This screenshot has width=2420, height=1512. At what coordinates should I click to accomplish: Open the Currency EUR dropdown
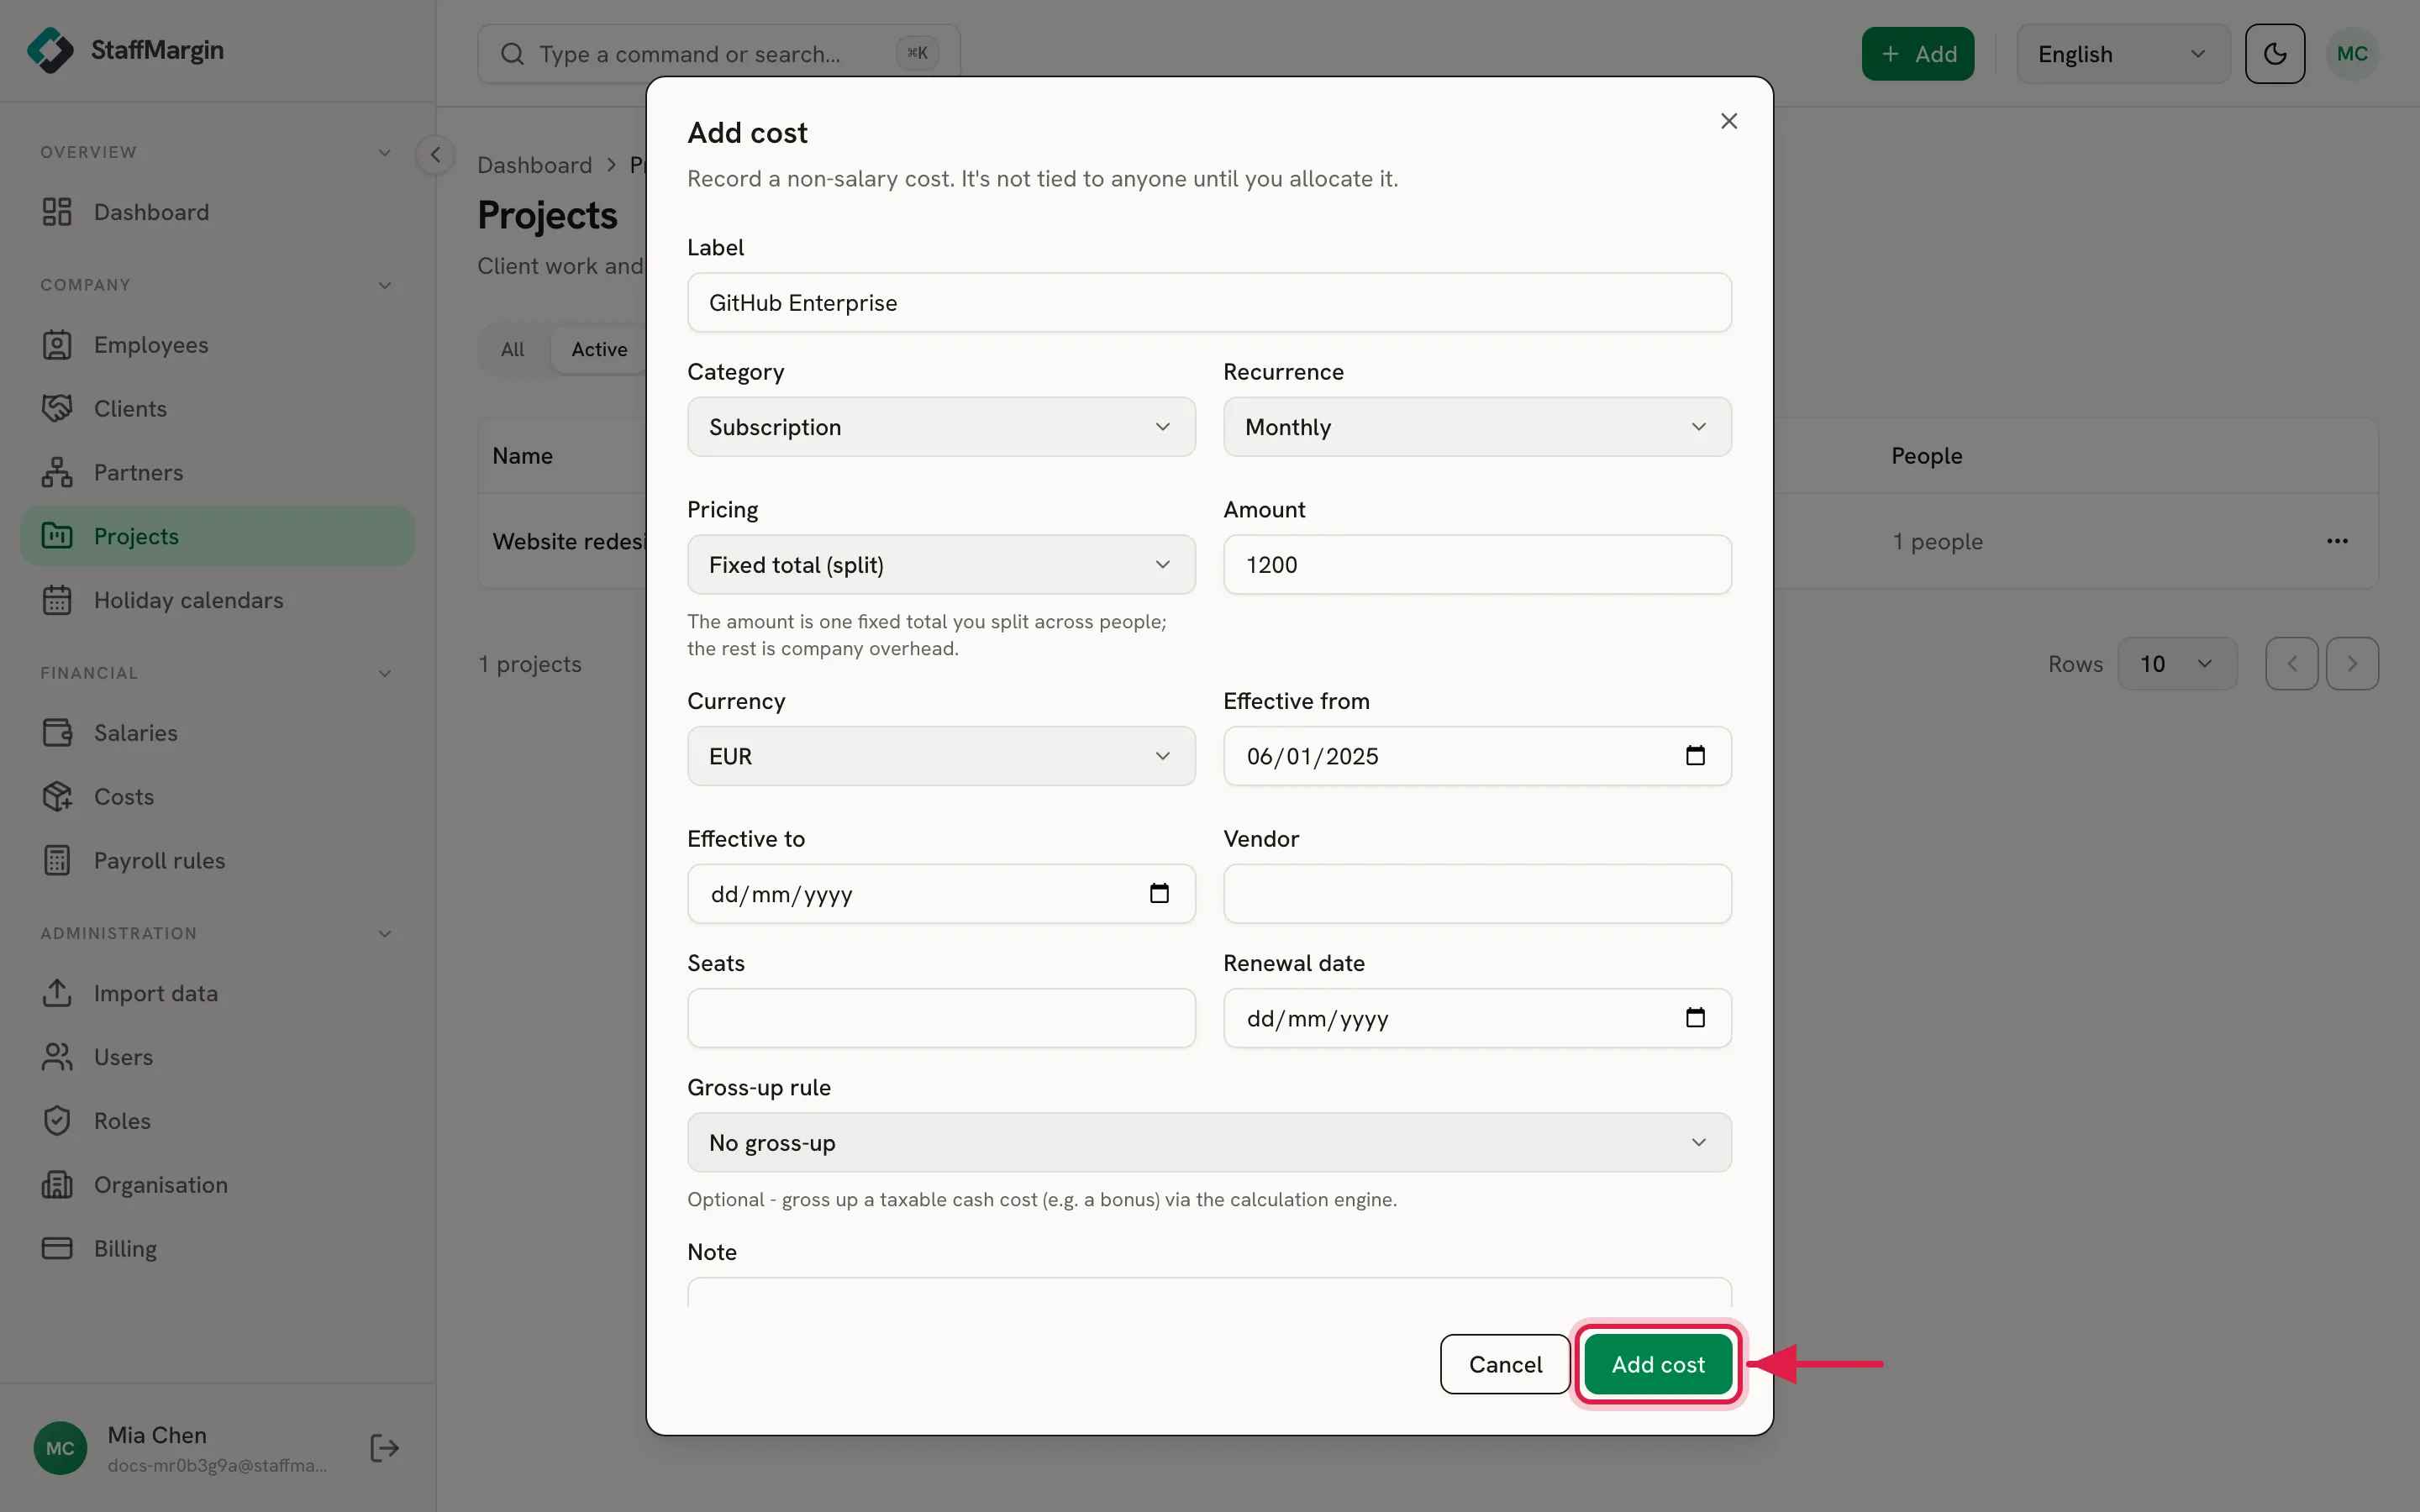(941, 756)
